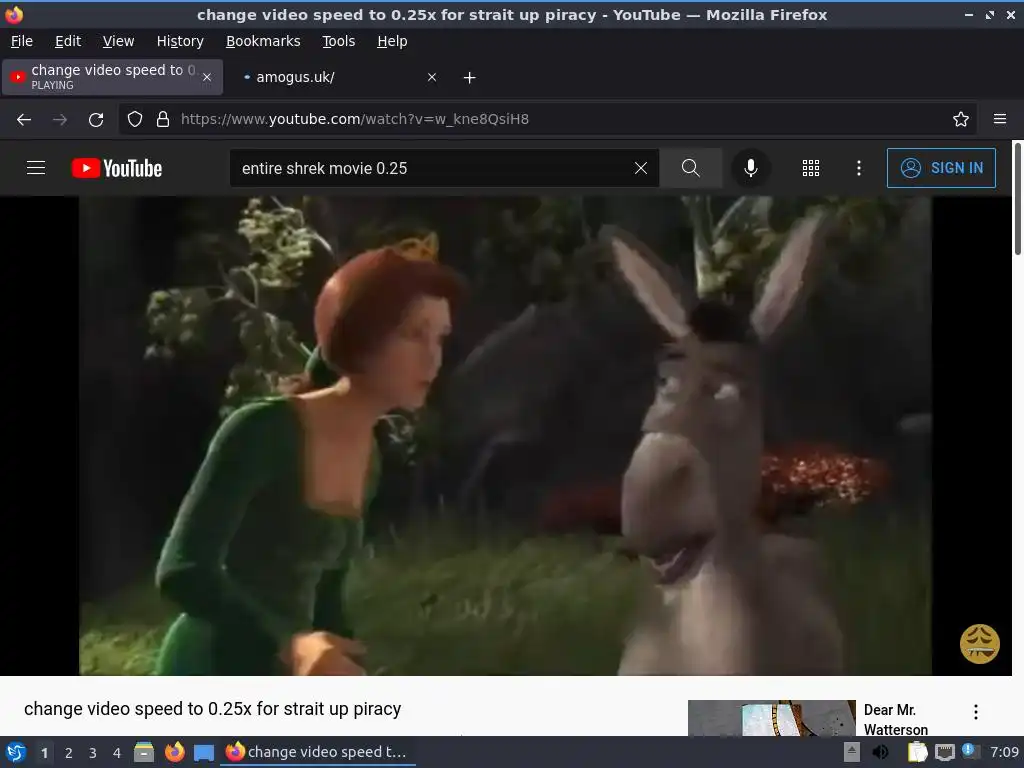Go forward one page
The width and height of the screenshot is (1024, 768).
(x=59, y=120)
